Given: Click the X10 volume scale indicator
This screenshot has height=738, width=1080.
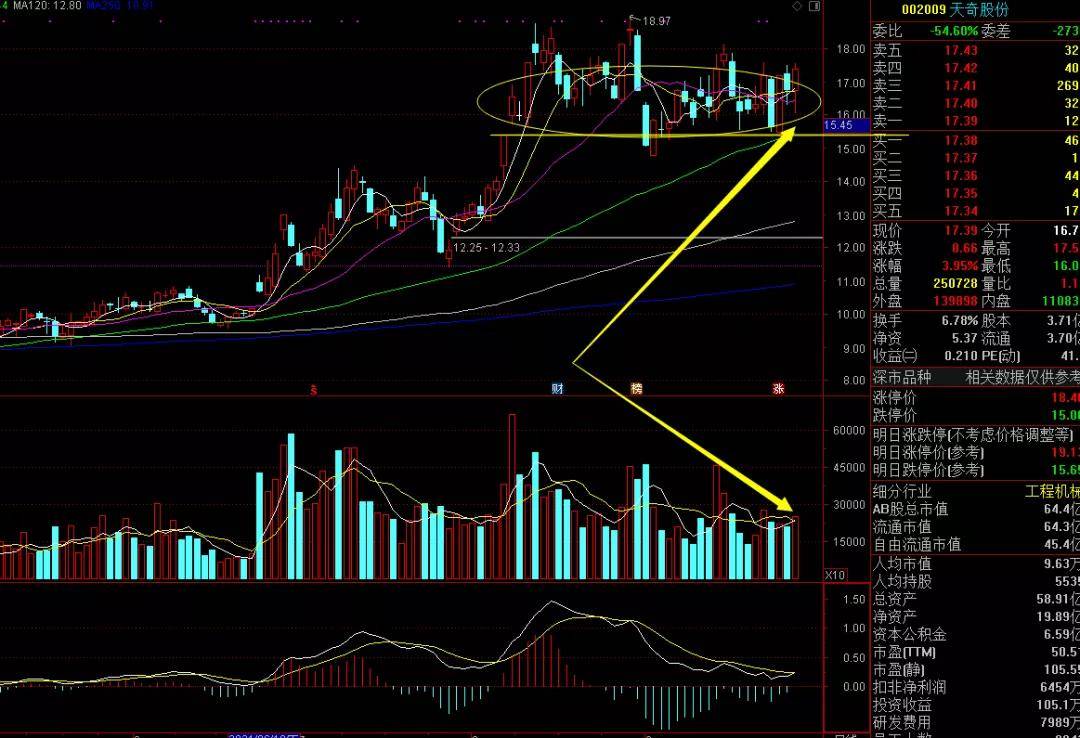Looking at the screenshot, I should [835, 575].
